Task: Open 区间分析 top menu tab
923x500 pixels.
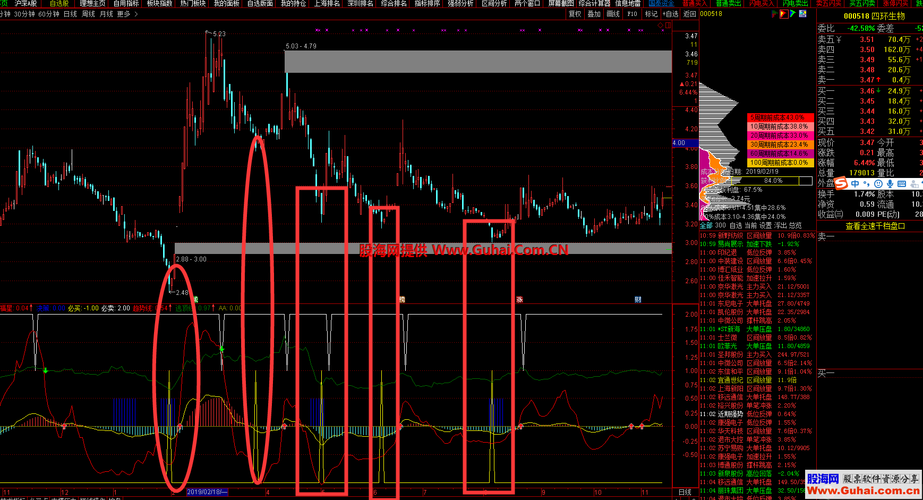Action: click(494, 4)
